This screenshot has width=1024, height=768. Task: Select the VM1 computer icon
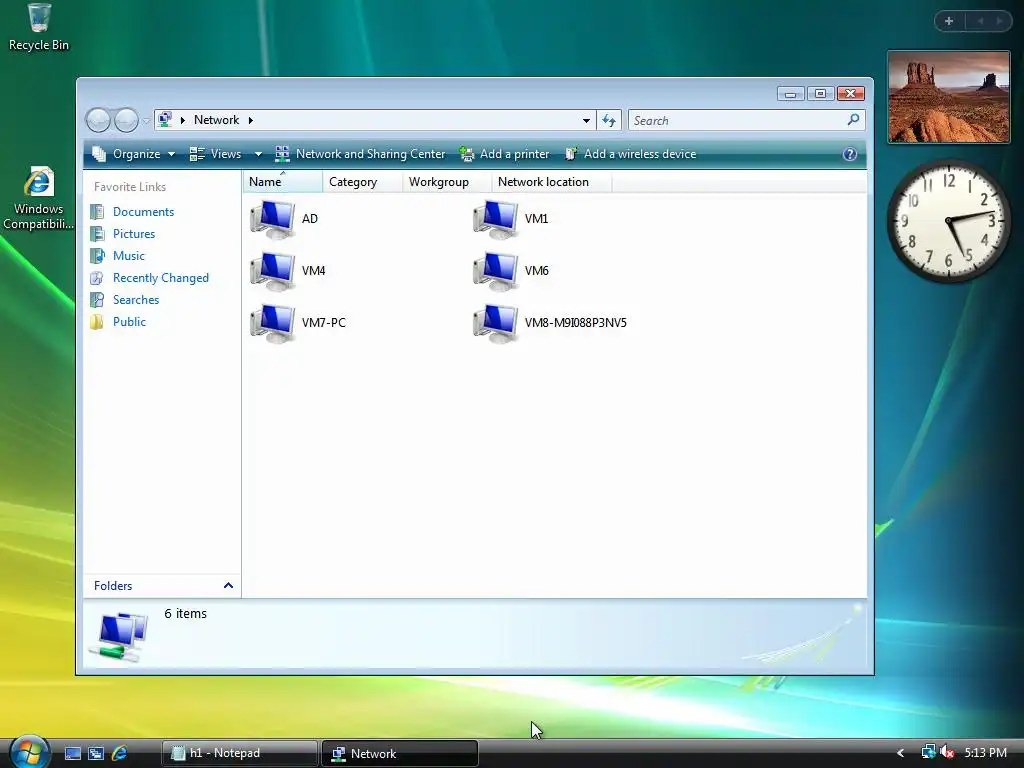[496, 219]
